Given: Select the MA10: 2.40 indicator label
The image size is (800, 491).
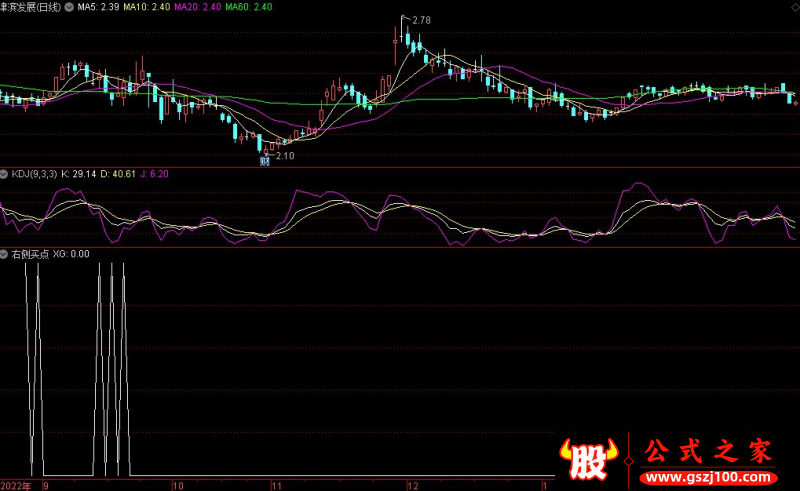Looking at the screenshot, I should click(x=147, y=6).
